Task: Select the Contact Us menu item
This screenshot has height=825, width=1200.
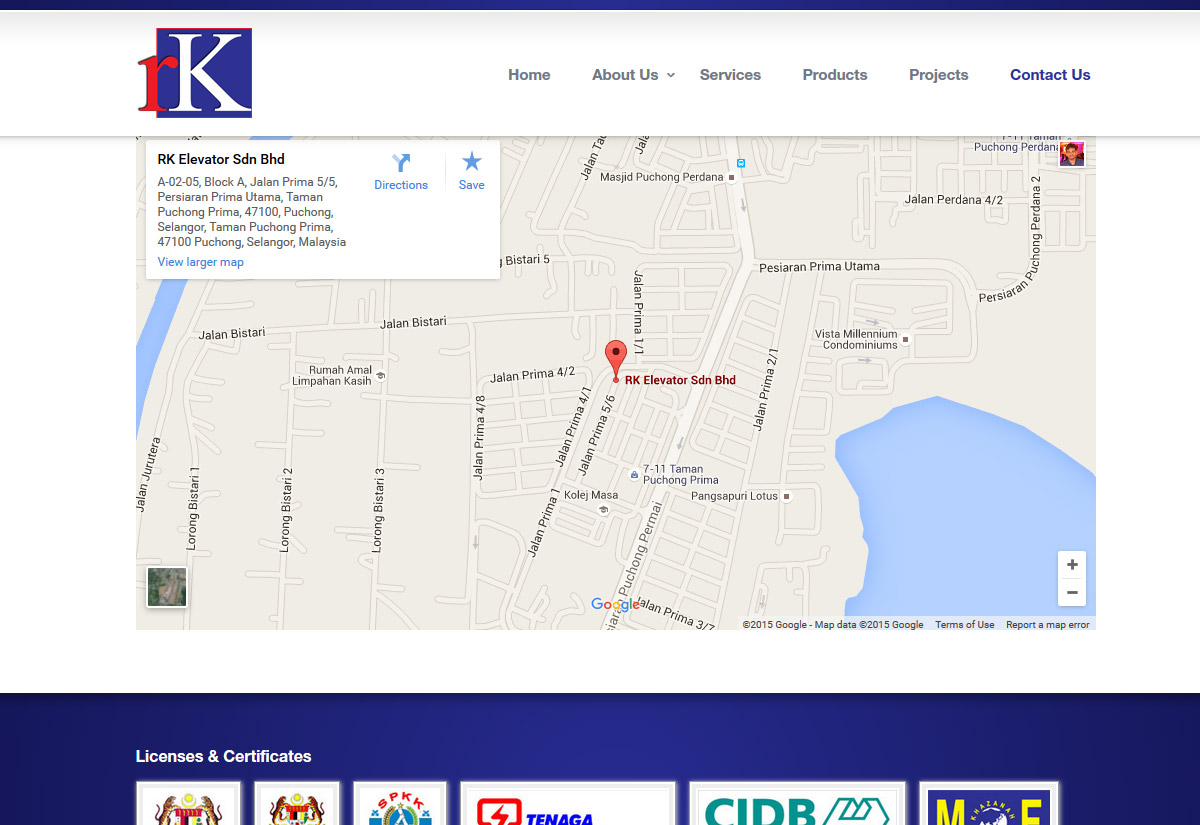Action: [1050, 75]
